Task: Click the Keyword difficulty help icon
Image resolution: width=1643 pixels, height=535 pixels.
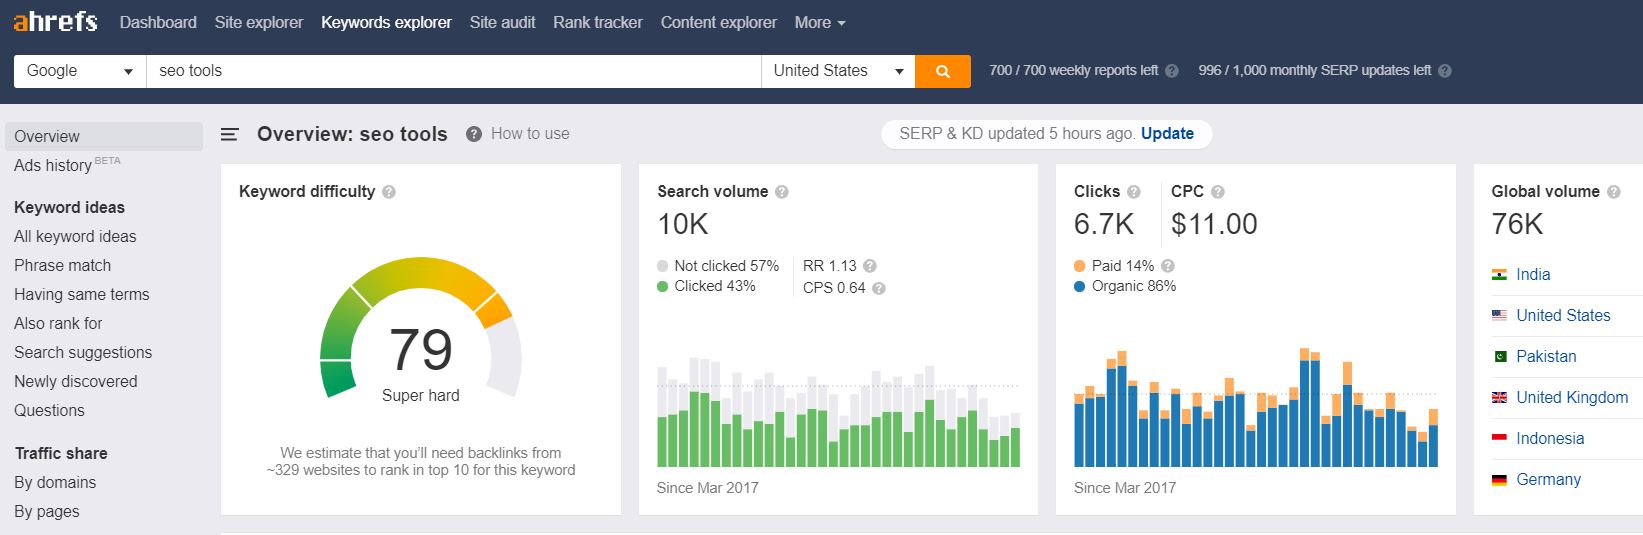Action: (x=389, y=192)
